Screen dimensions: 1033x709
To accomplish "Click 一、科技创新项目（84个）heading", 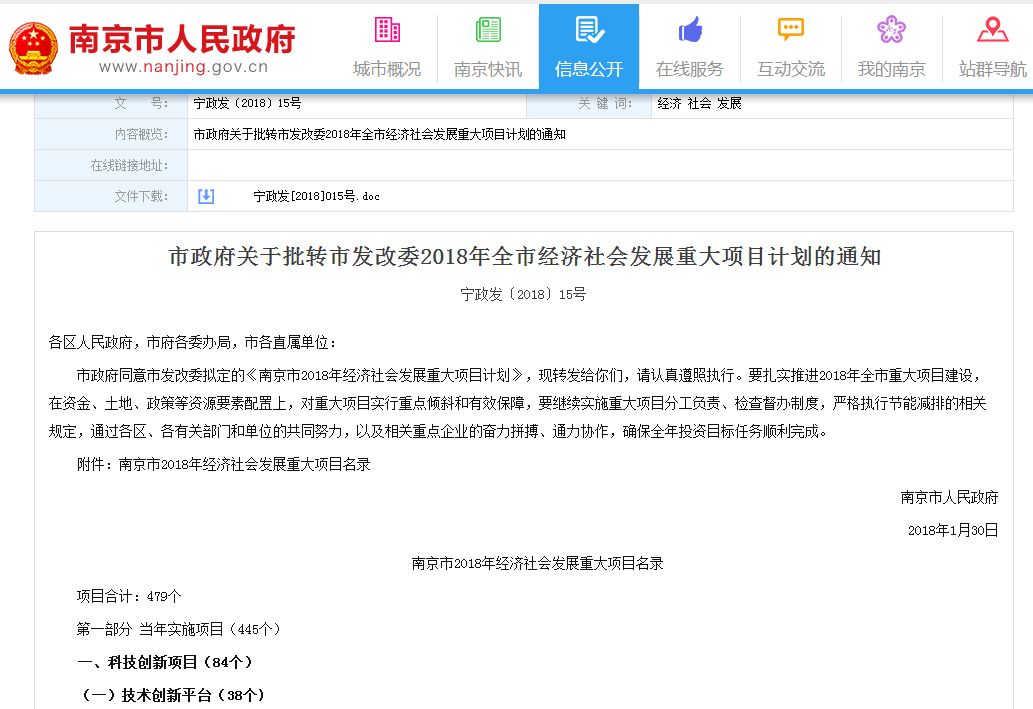I will click(164, 662).
